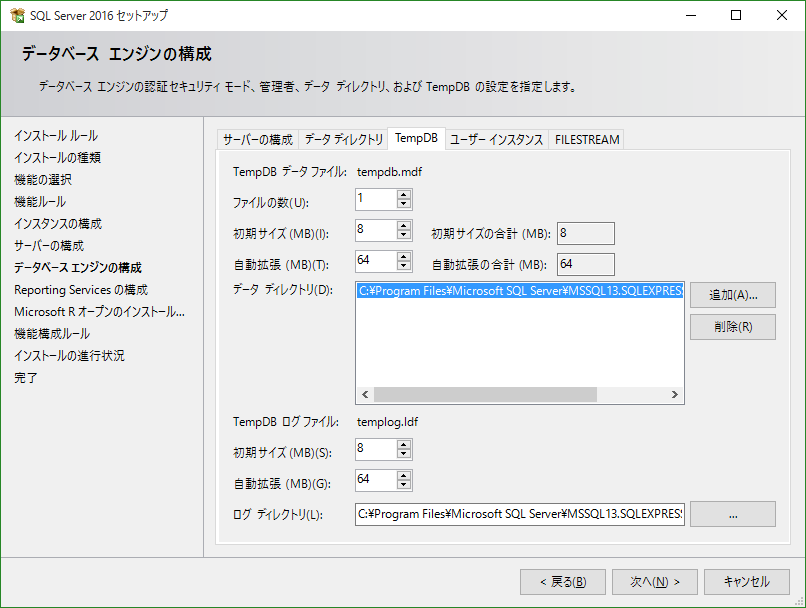
Task: Increase the data file autogrowth value
Action: coord(404,257)
